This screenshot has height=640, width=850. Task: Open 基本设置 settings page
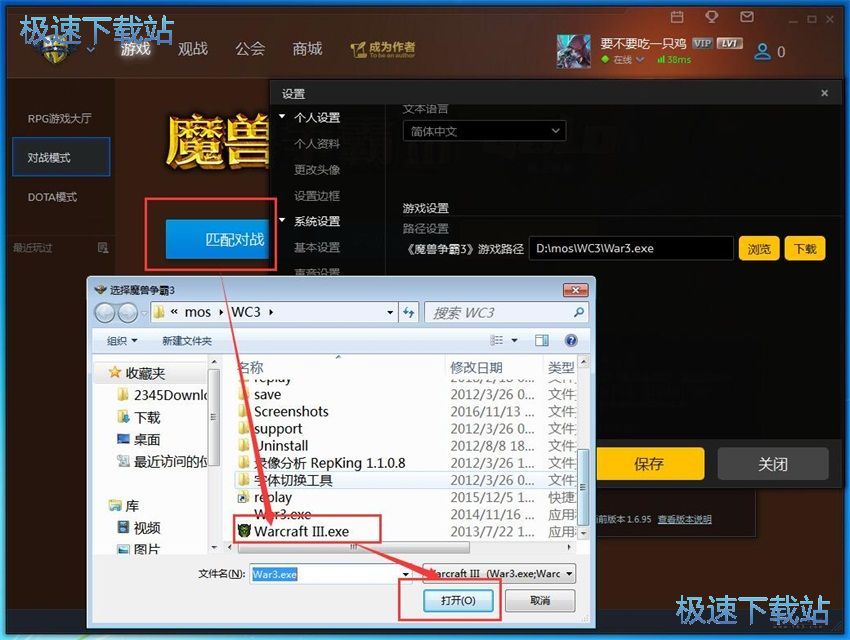317,248
